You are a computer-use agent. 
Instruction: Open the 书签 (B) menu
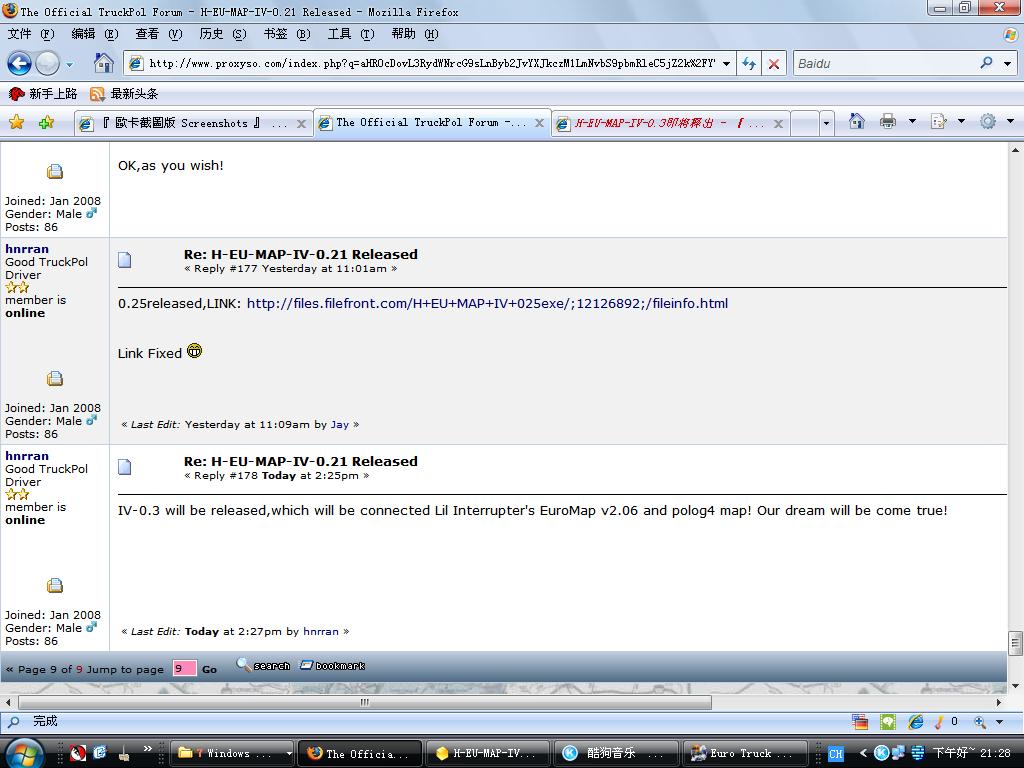click(287, 34)
